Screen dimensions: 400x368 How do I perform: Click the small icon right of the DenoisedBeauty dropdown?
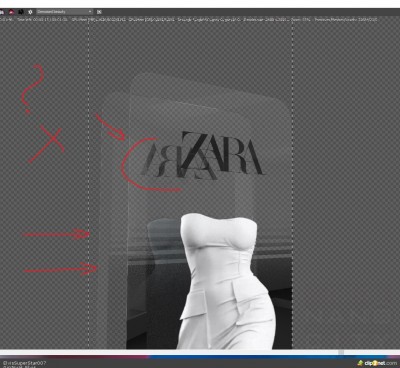click(99, 12)
